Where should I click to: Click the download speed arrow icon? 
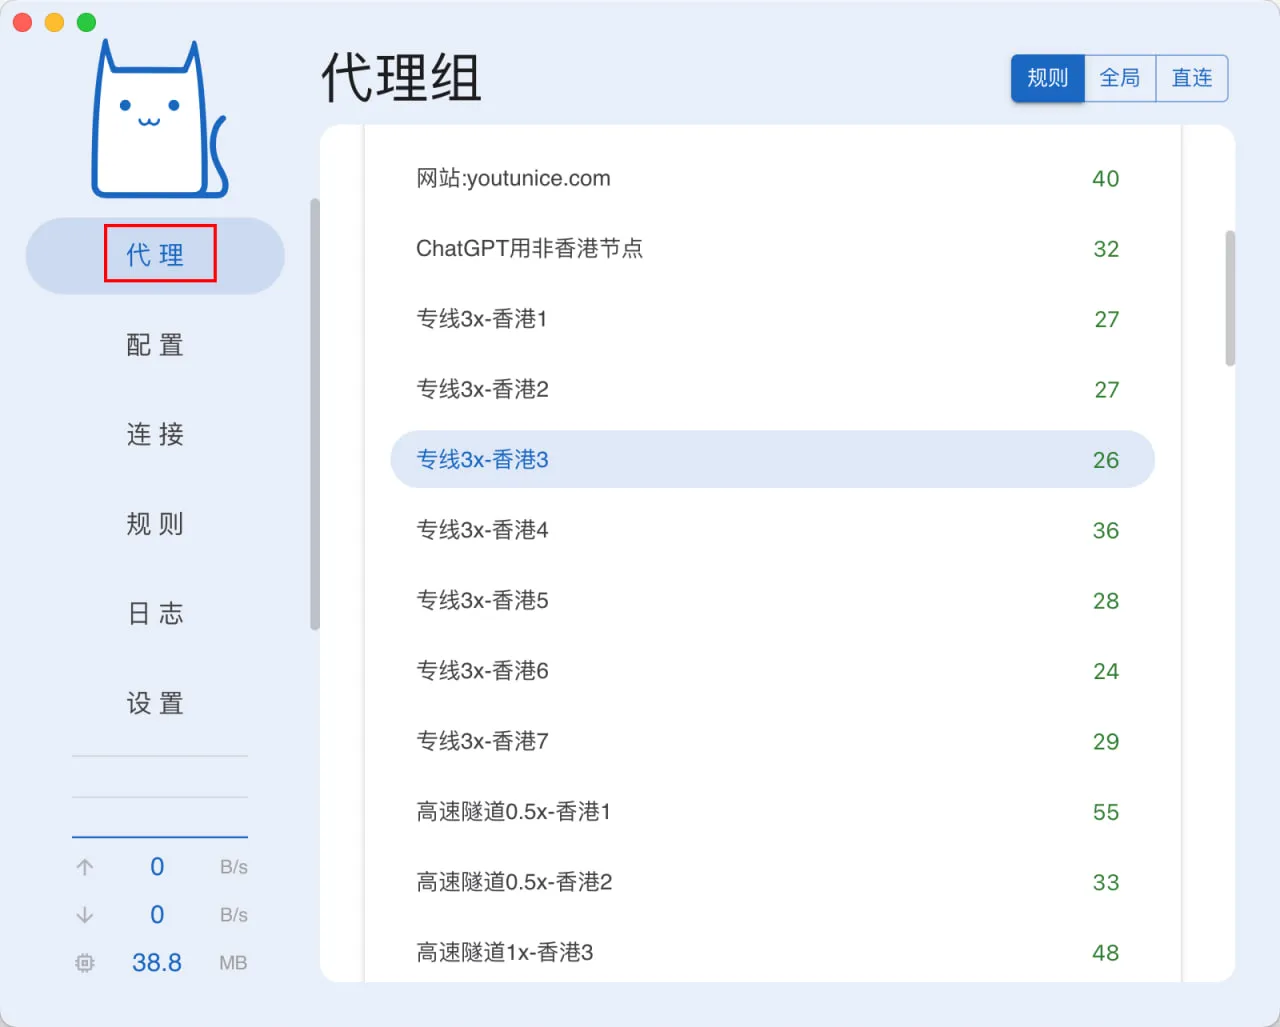tap(84, 914)
